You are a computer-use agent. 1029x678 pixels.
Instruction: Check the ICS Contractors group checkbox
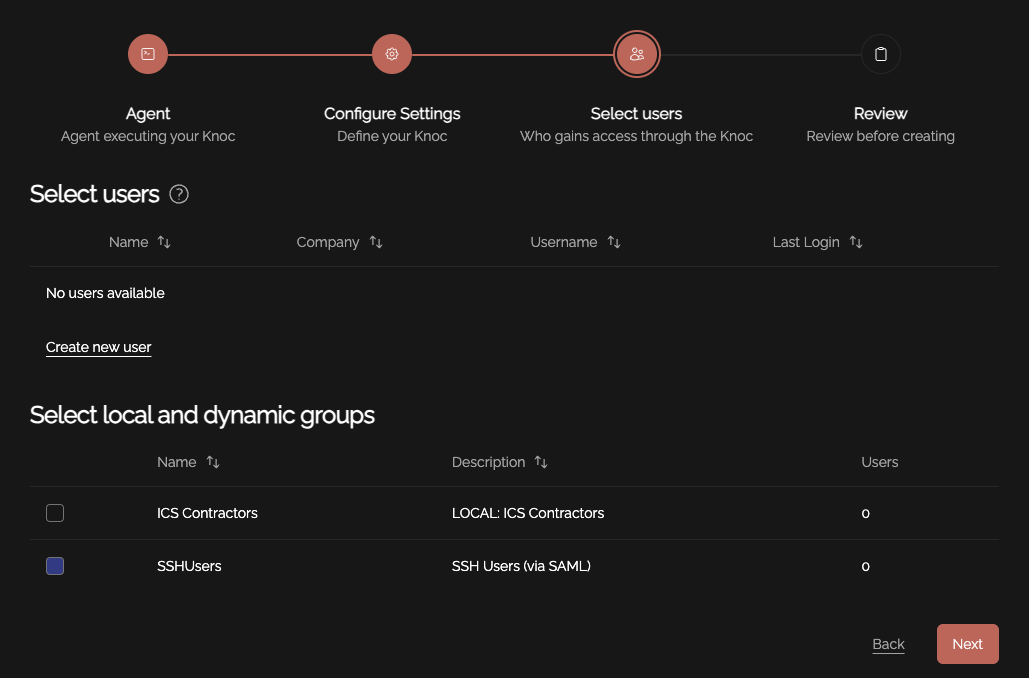coord(55,513)
